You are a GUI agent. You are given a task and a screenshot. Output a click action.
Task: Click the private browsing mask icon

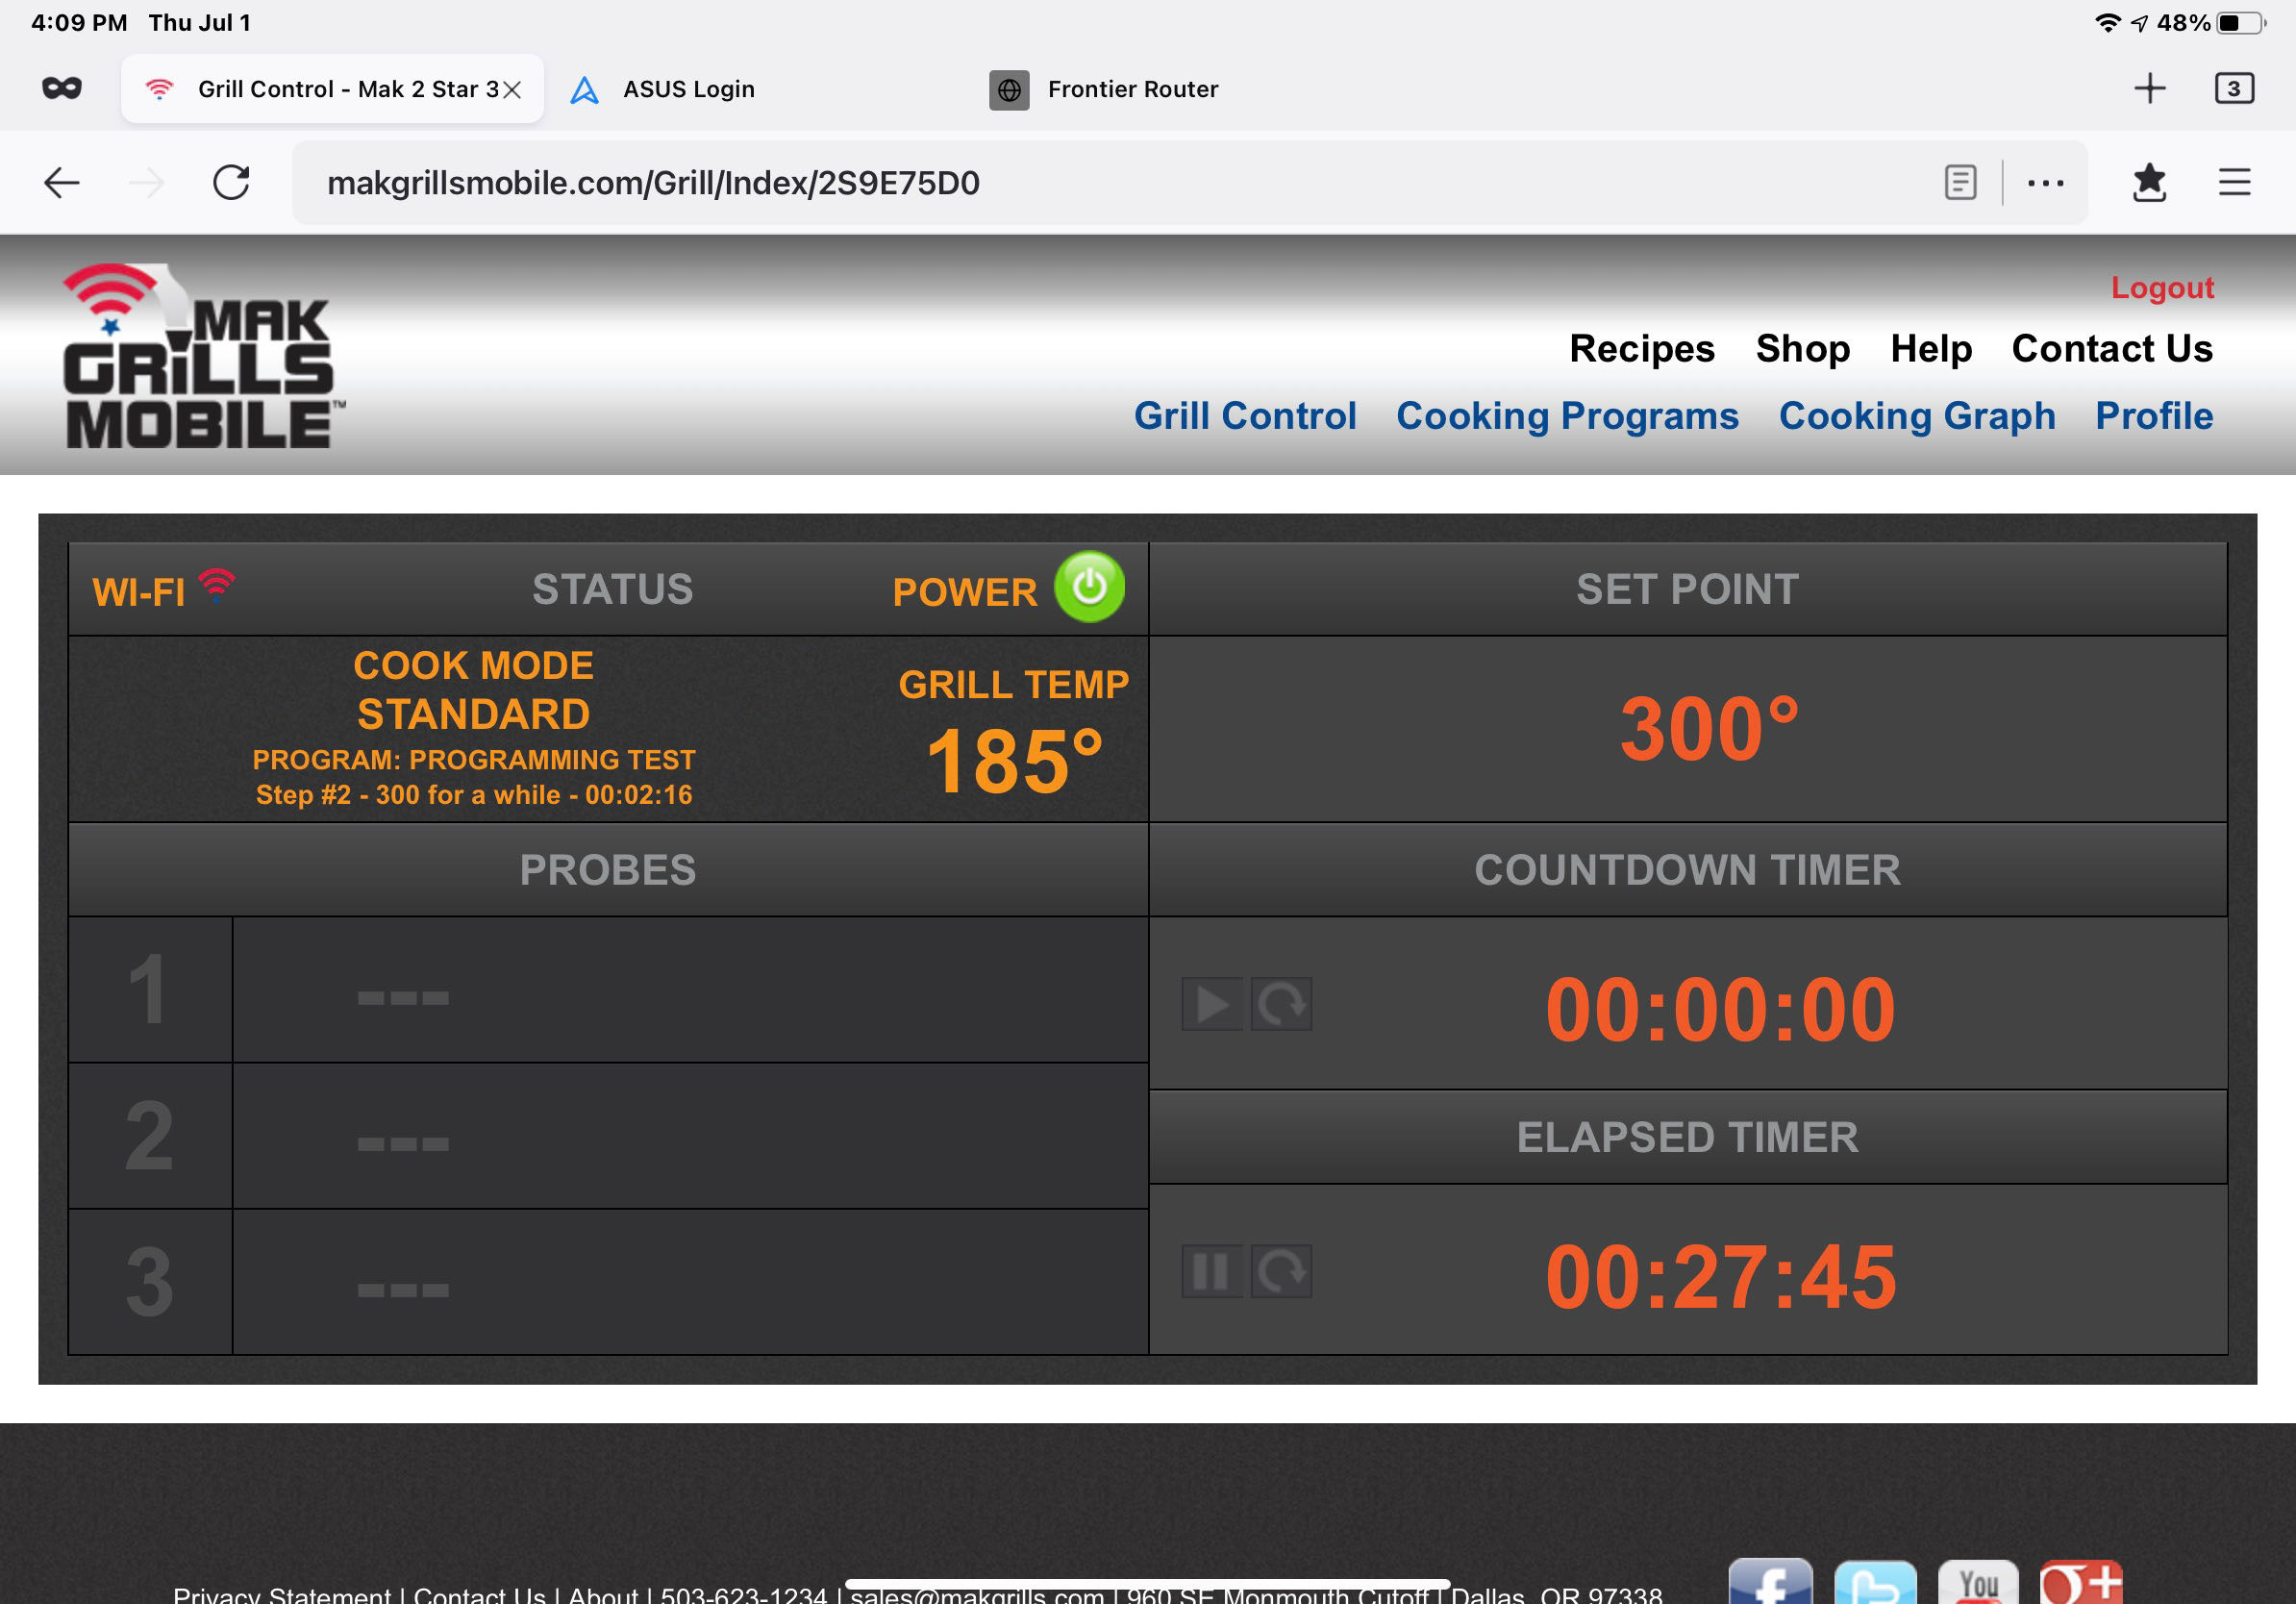tap(62, 89)
